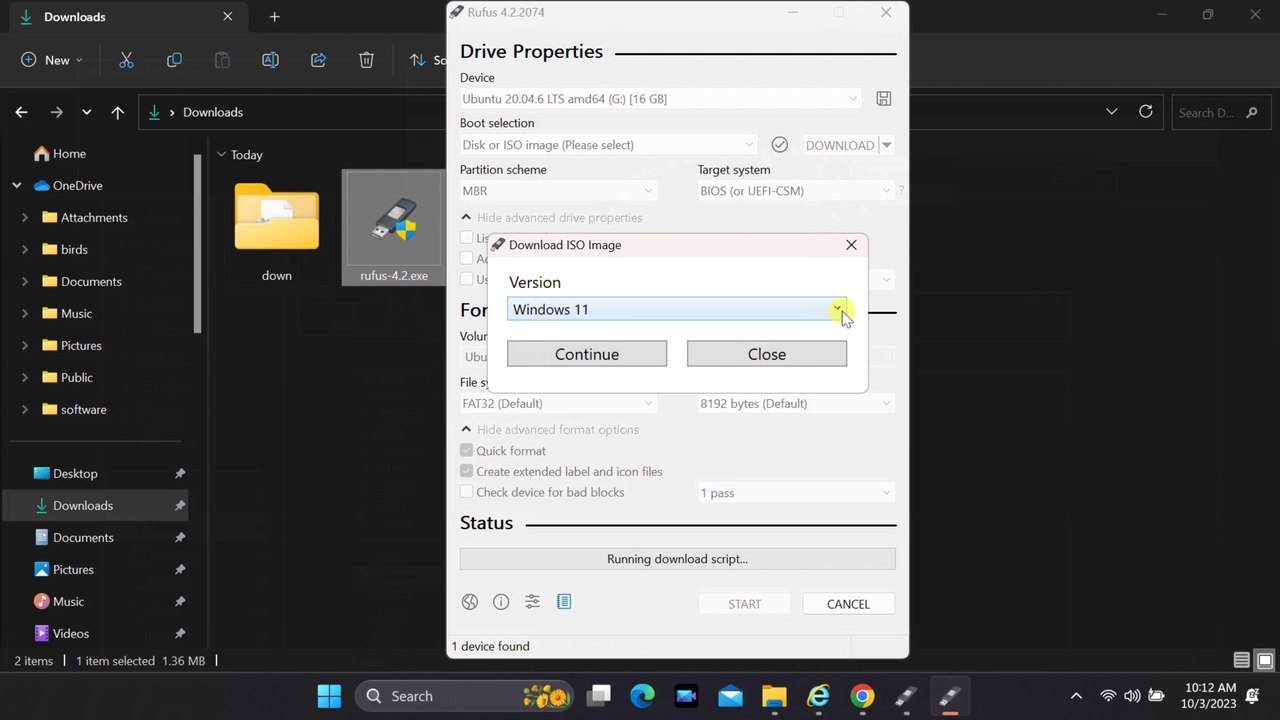The width and height of the screenshot is (1280, 720).
Task: Open recent locations chevron in File Explorer
Action: coord(86,112)
